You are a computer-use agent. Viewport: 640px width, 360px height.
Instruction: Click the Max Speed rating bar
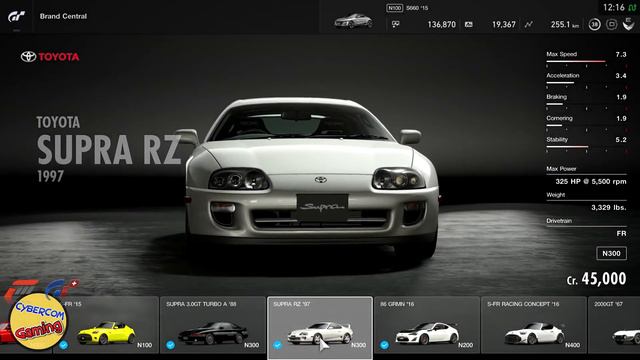586,62
